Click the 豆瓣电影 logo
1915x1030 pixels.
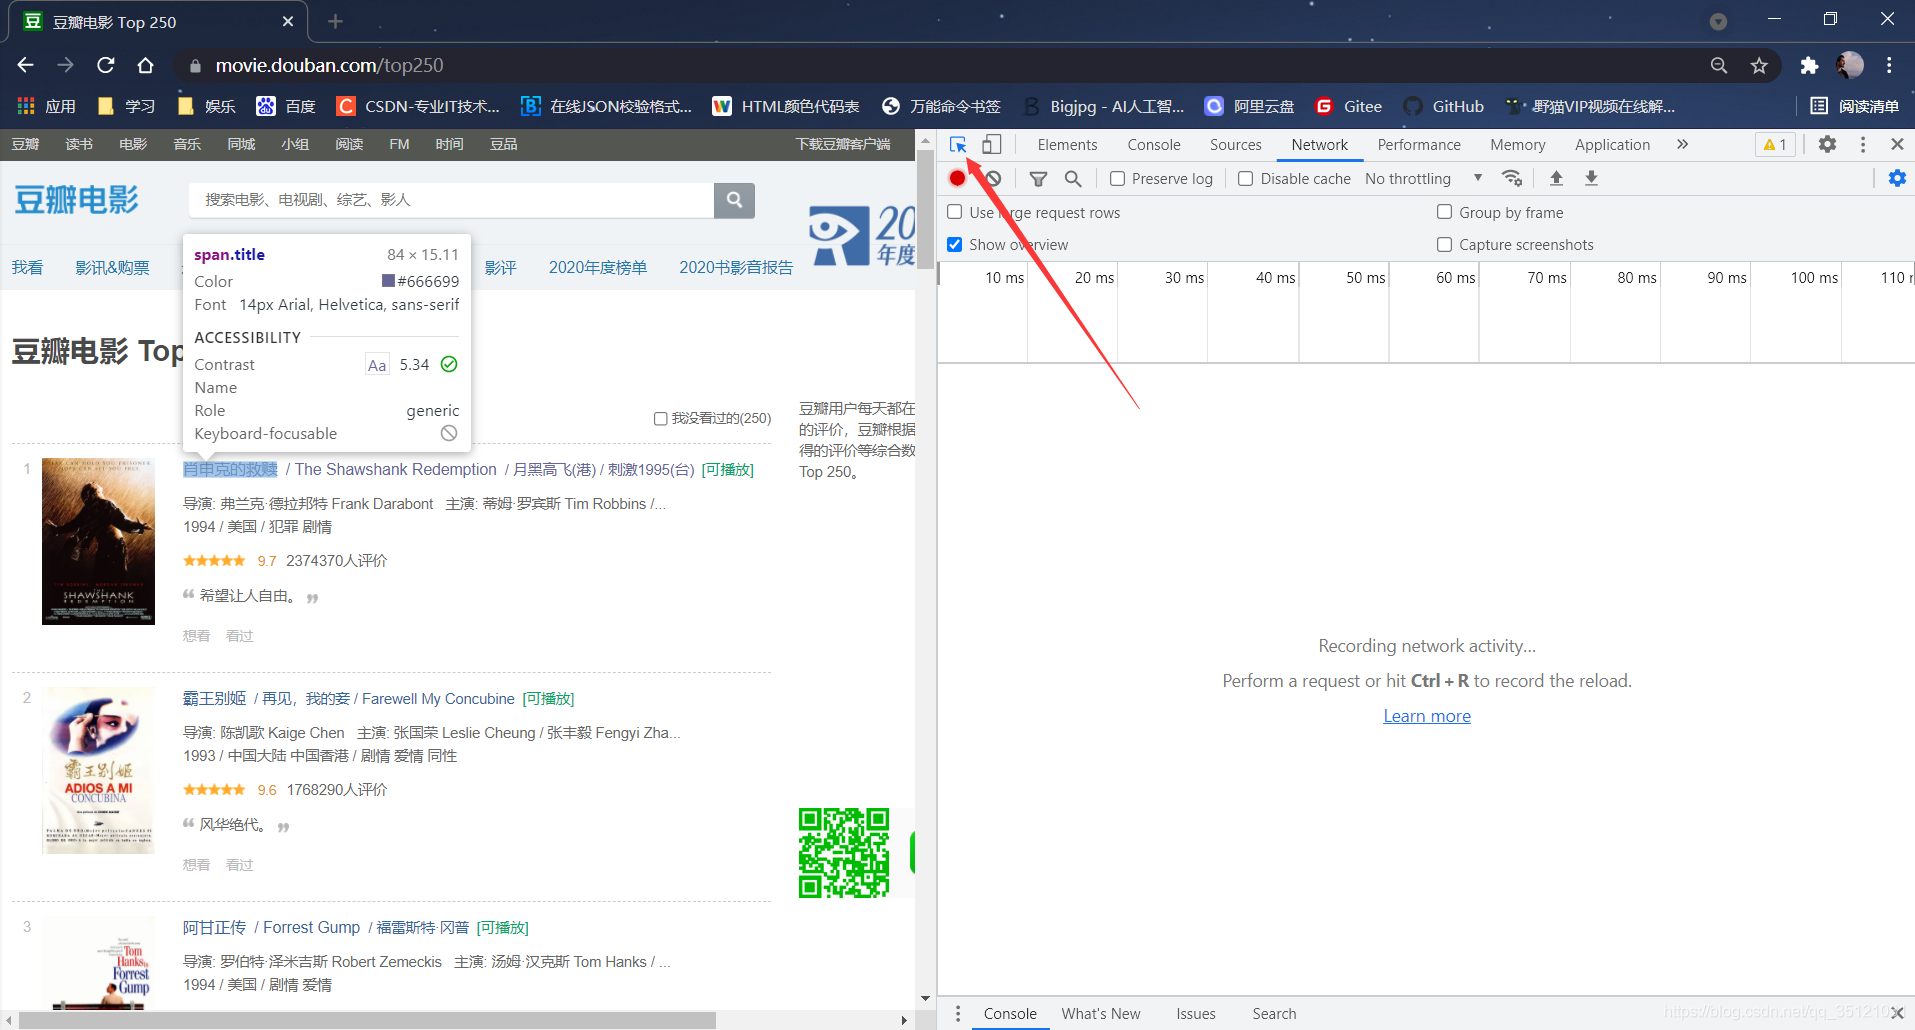(x=76, y=200)
